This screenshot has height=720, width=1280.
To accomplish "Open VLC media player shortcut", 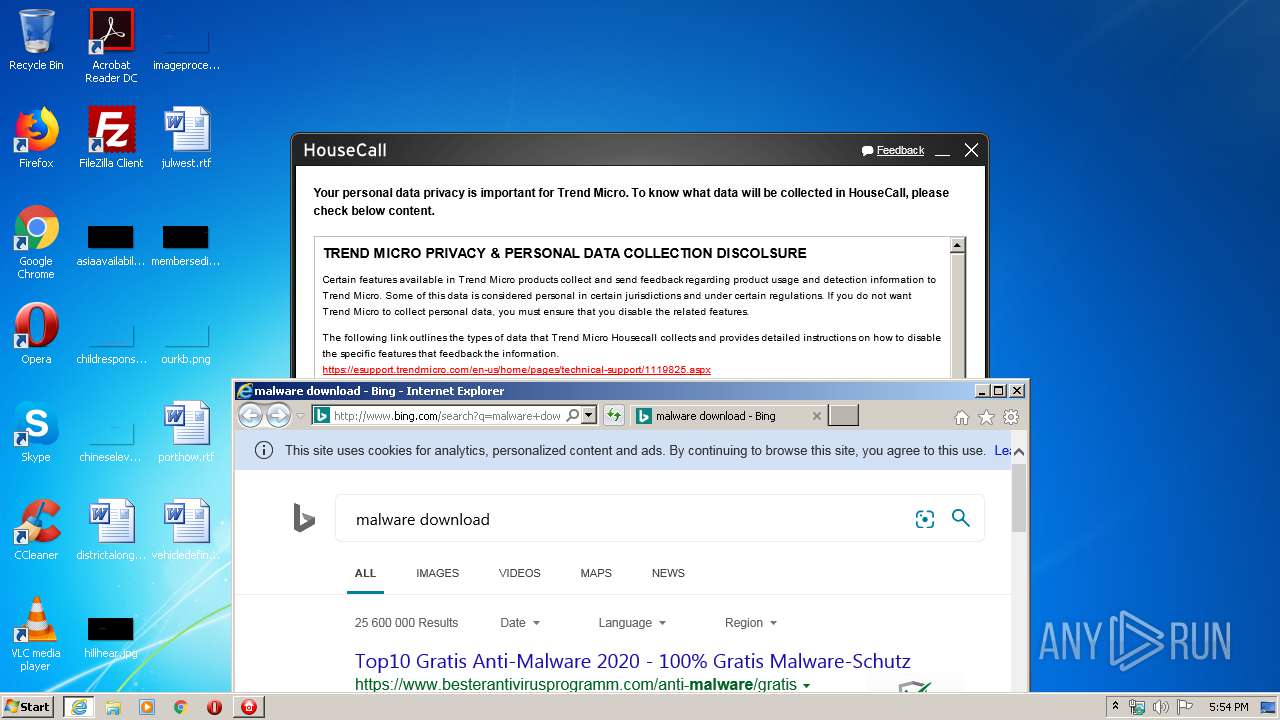I will [x=36, y=635].
